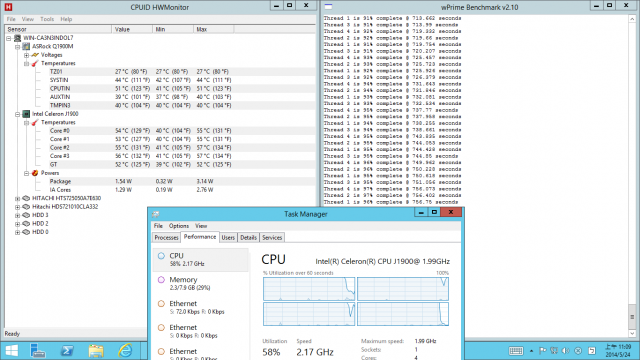The height and width of the screenshot is (360, 640).
Task: Open the Task Manager File menu
Action: pyautogui.click(x=158, y=226)
